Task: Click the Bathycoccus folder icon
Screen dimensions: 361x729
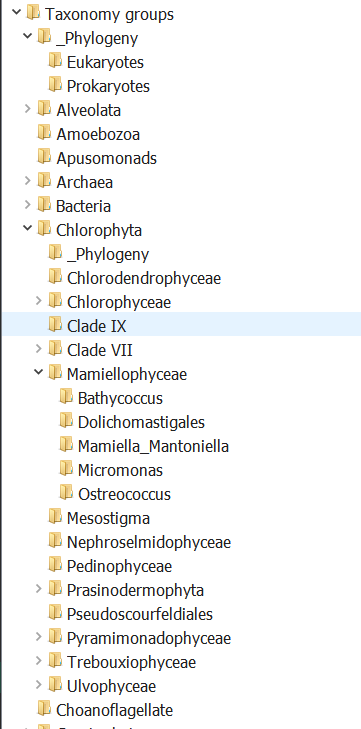Action: click(x=66, y=398)
